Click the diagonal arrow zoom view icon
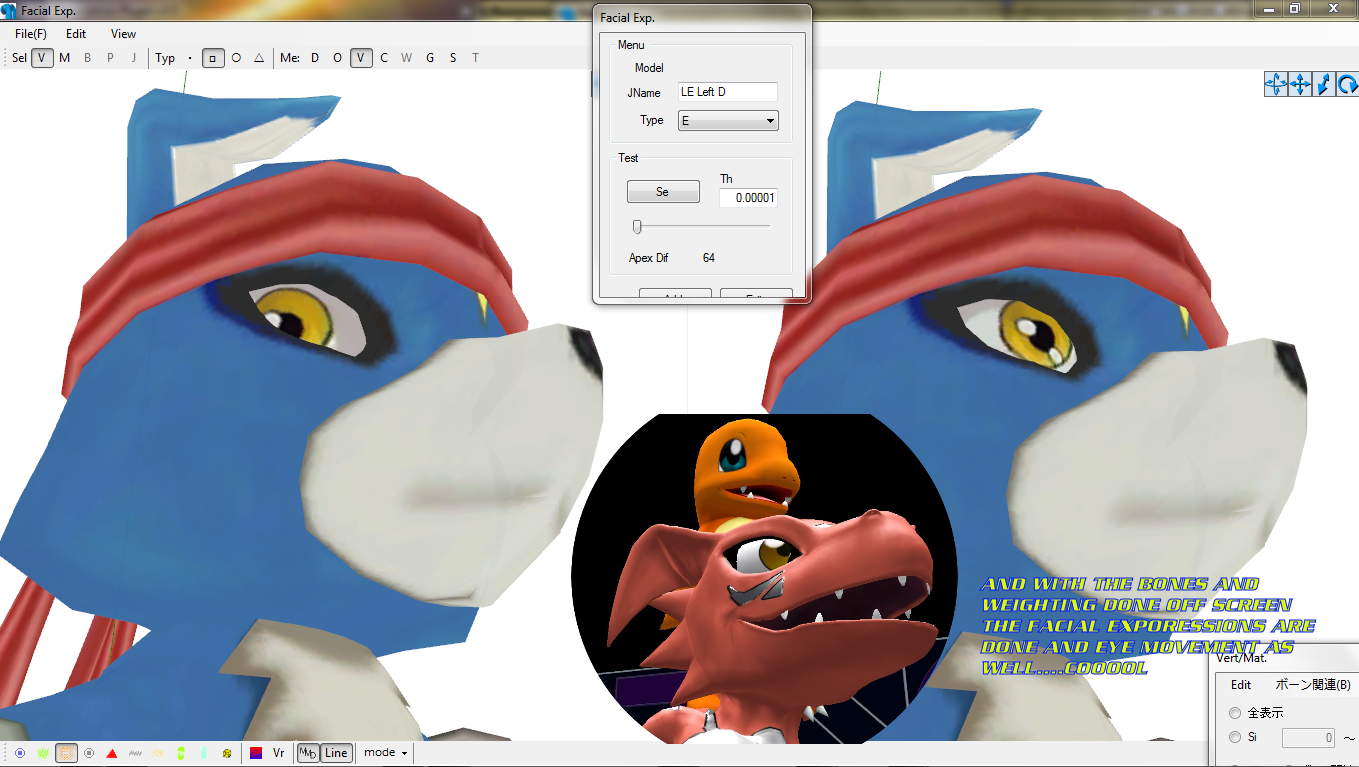The height and width of the screenshot is (767, 1359). tap(1323, 84)
